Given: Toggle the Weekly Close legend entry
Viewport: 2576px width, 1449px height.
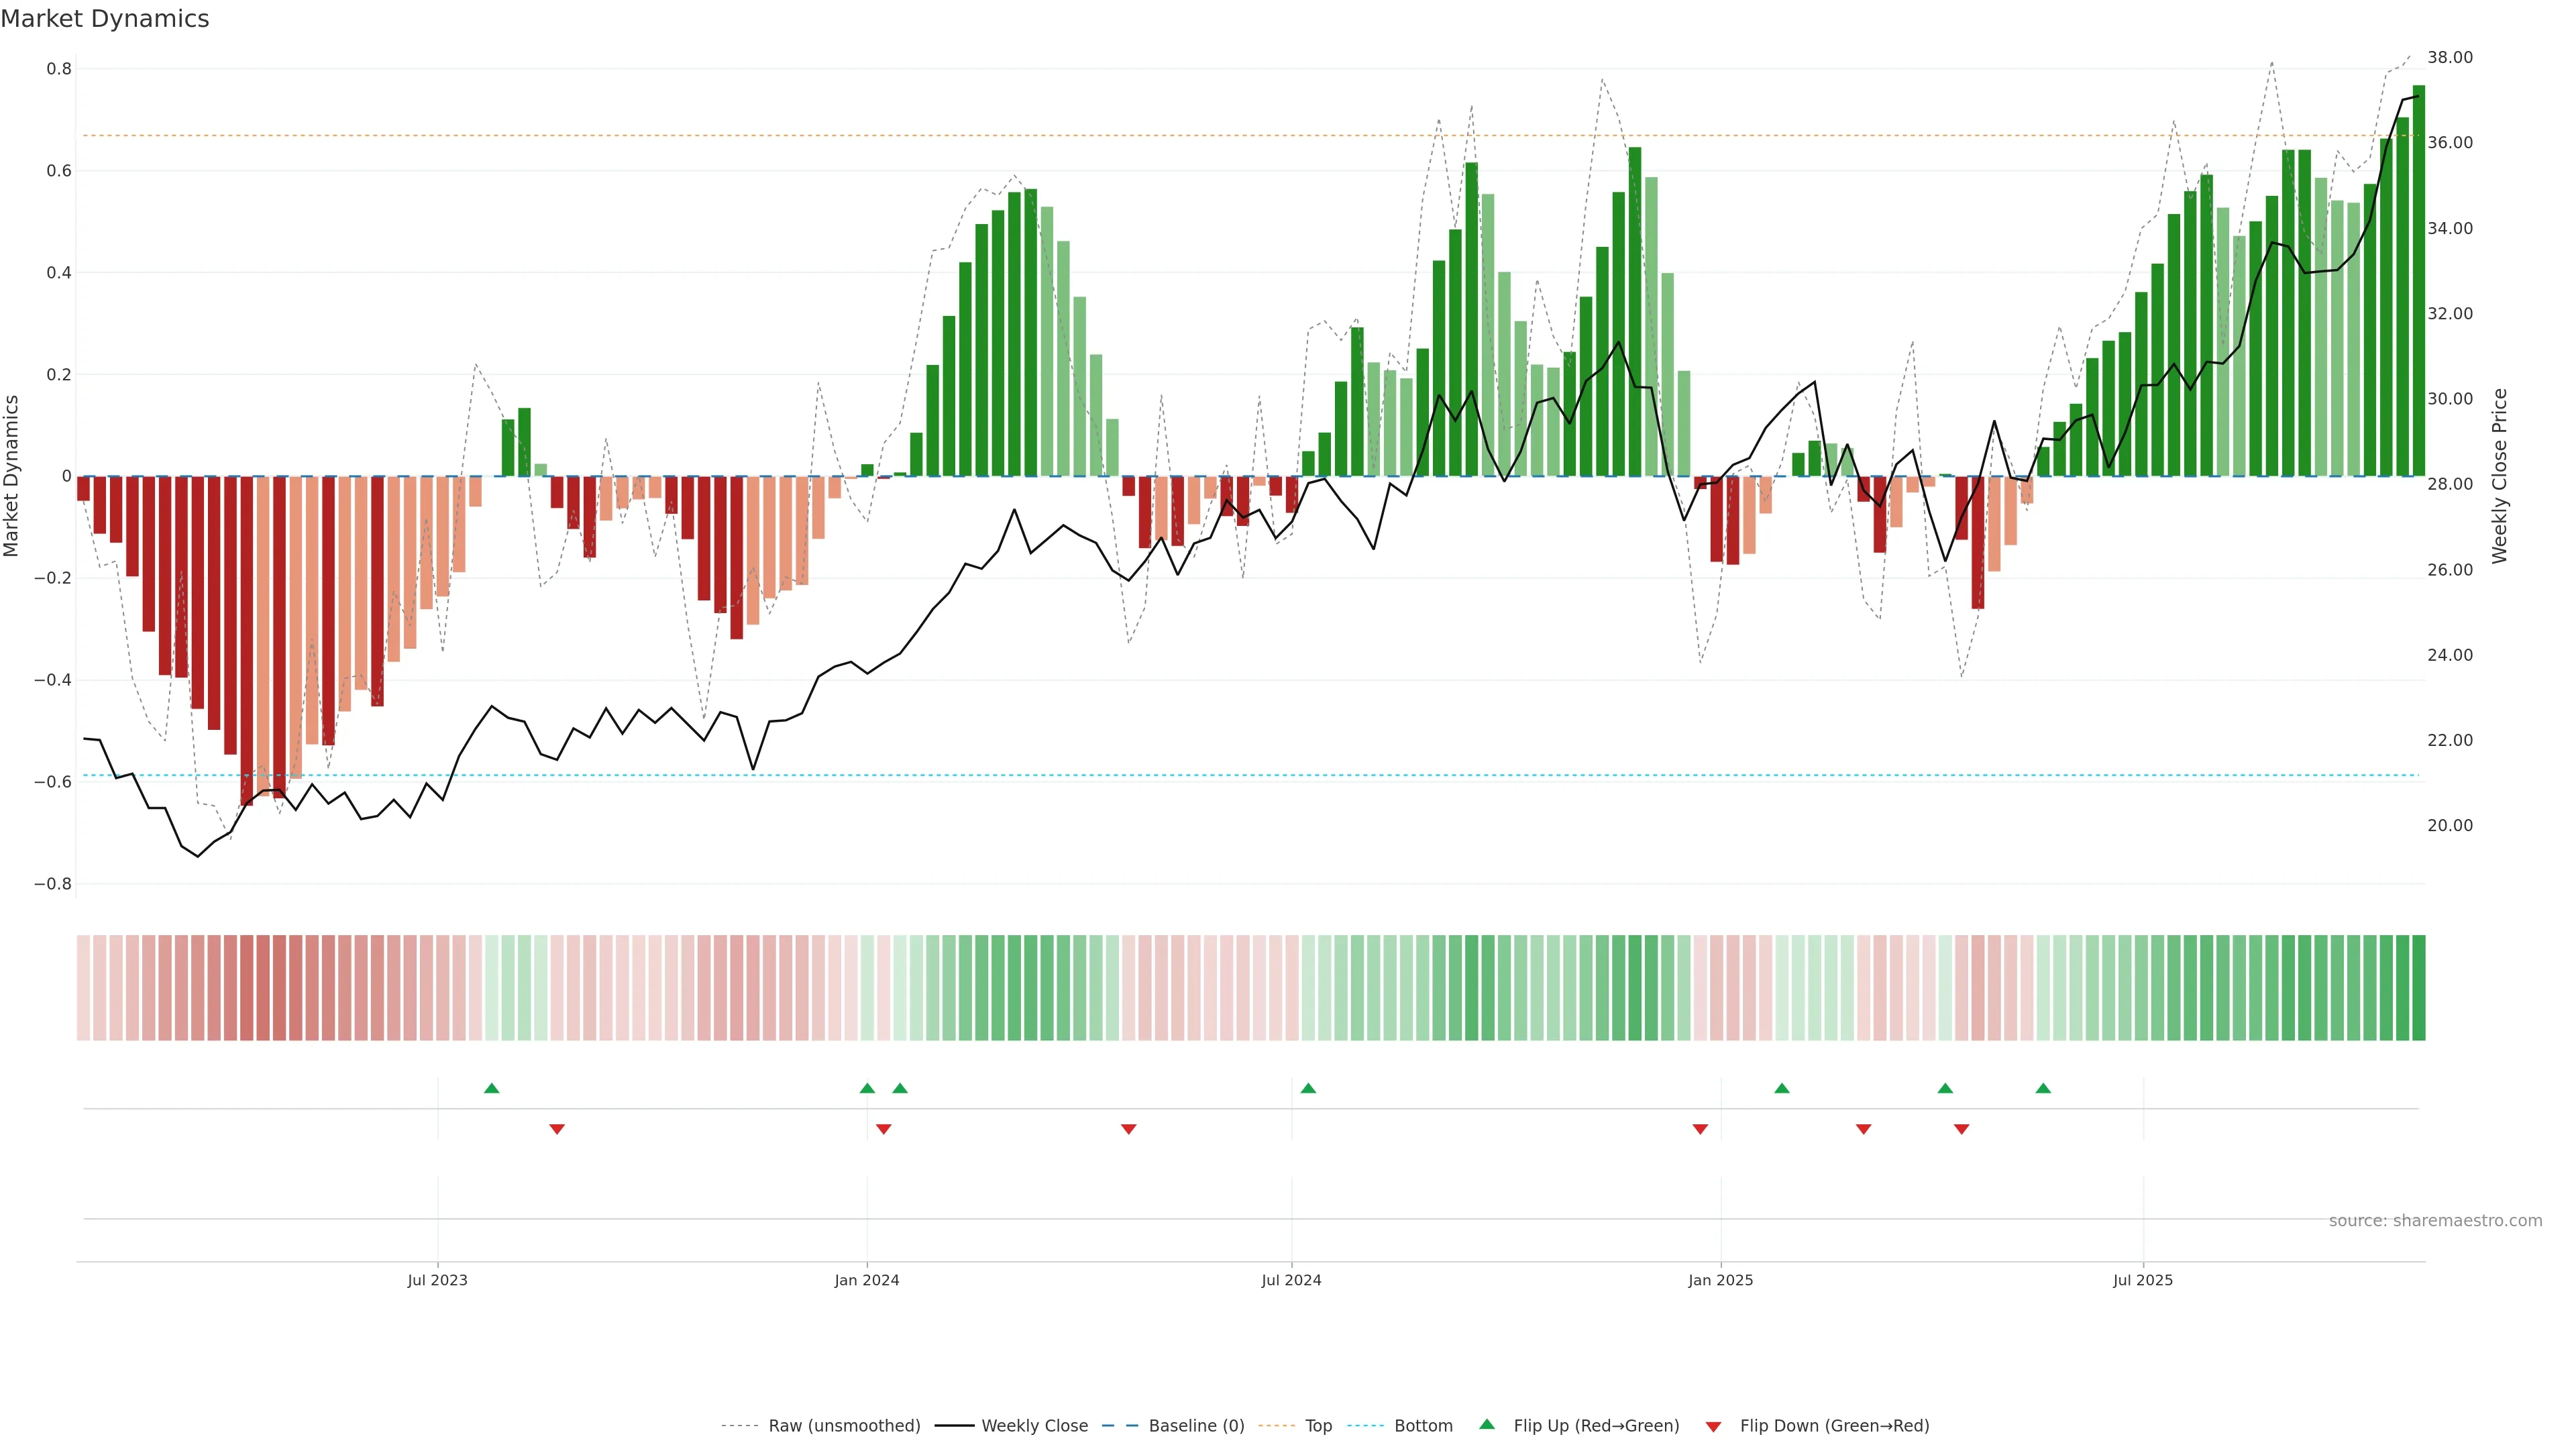Looking at the screenshot, I should [1034, 1426].
